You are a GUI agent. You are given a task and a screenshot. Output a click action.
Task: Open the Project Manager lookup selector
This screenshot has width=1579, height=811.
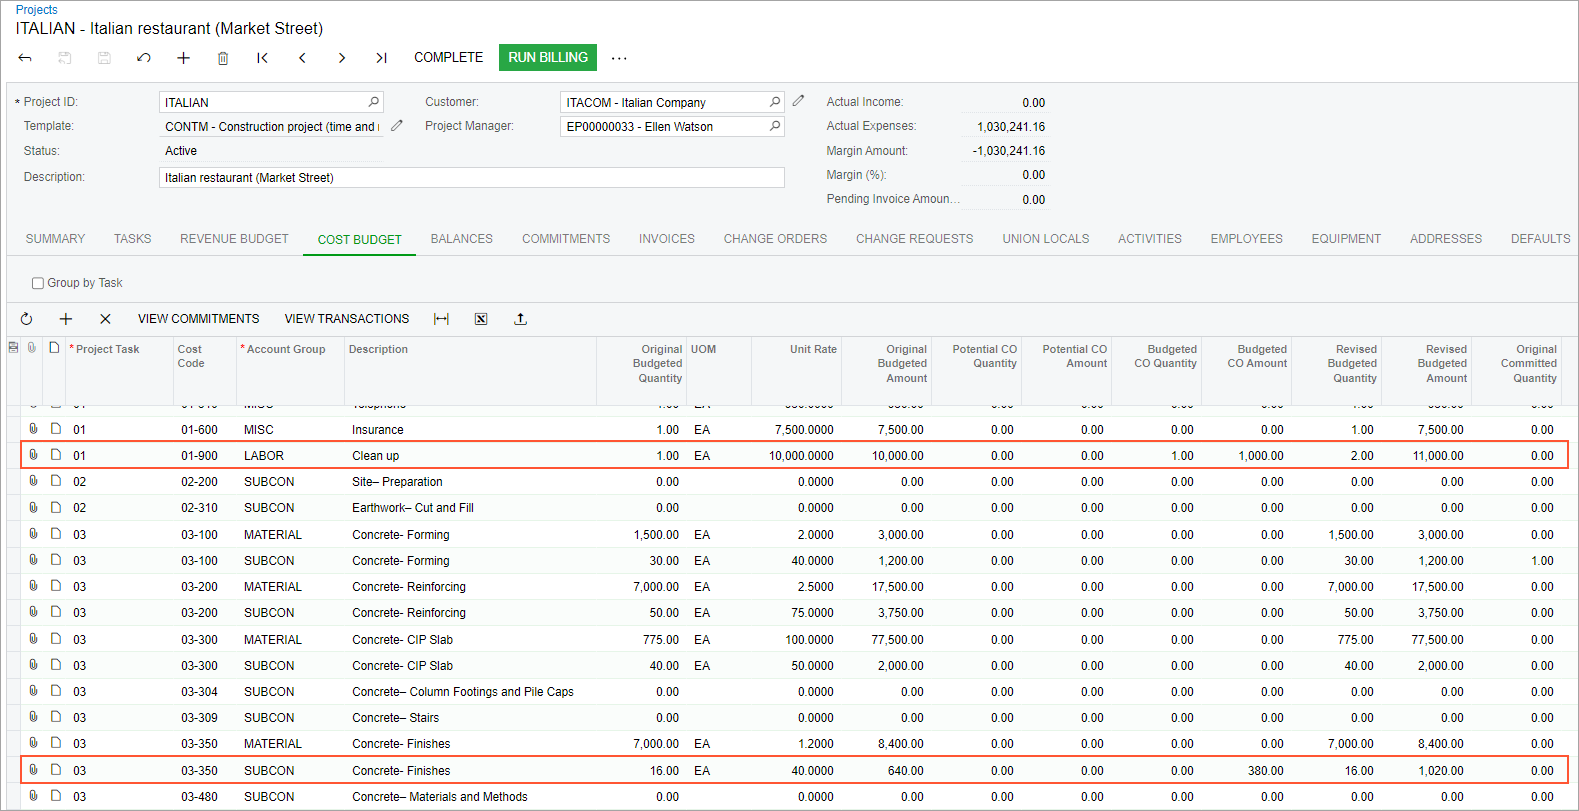[774, 126]
